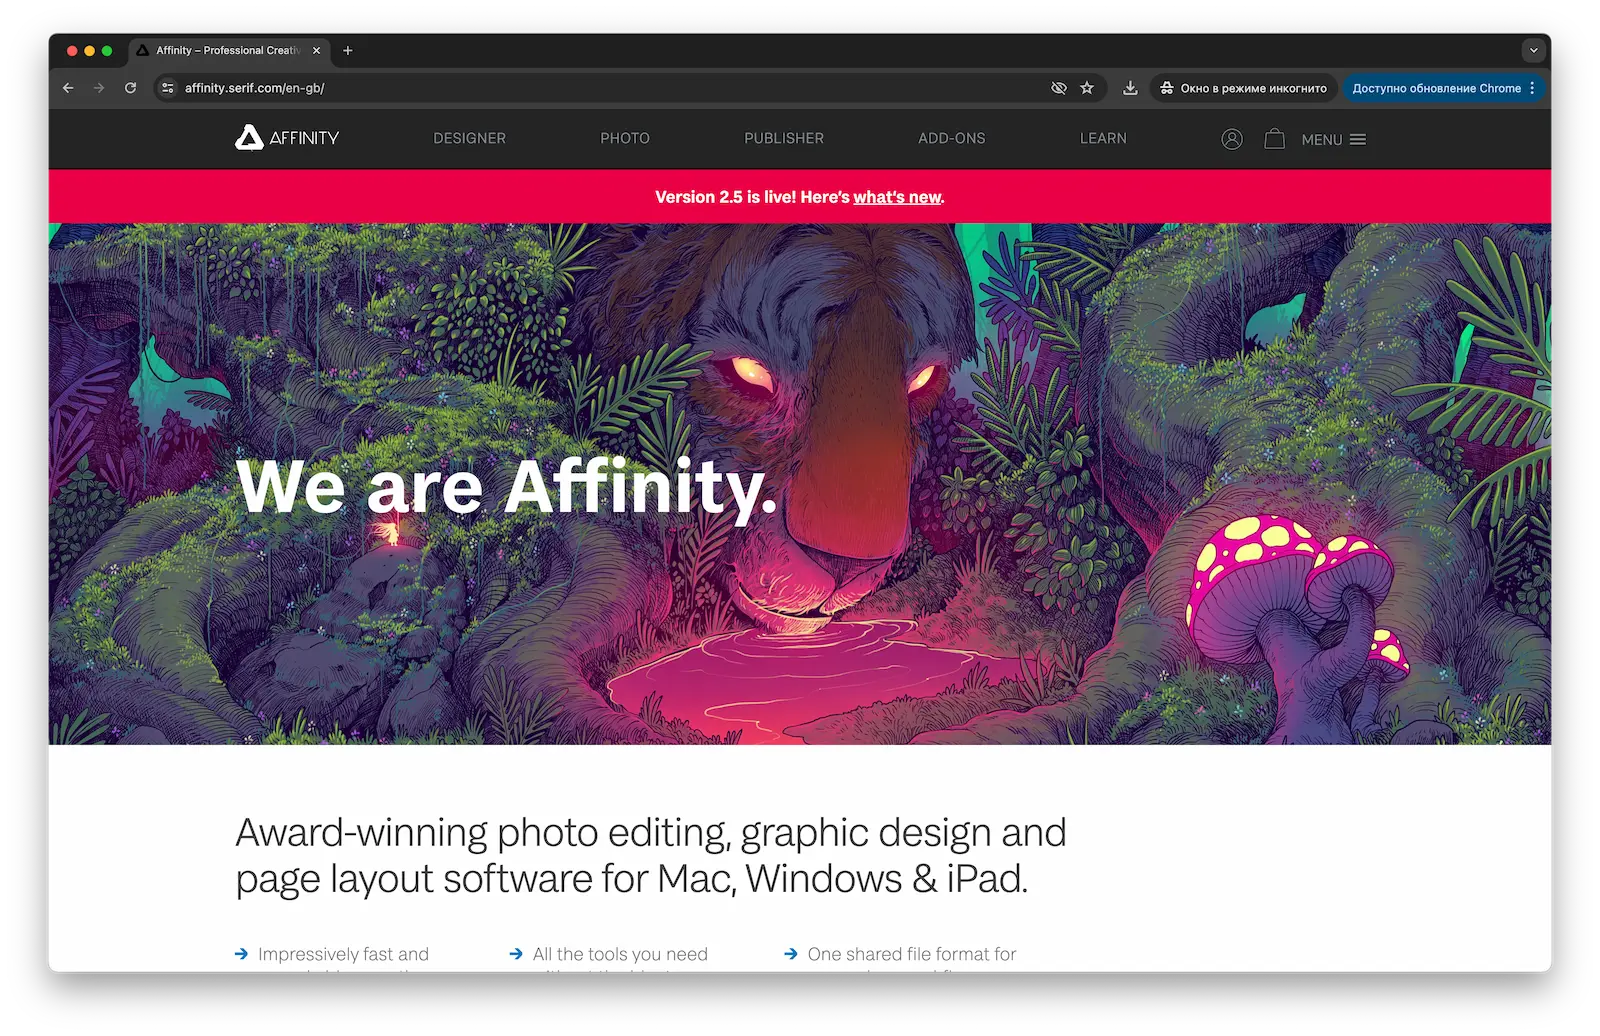Click "One shared file format for" bullet
This screenshot has width=1600, height=1036.
(x=912, y=954)
